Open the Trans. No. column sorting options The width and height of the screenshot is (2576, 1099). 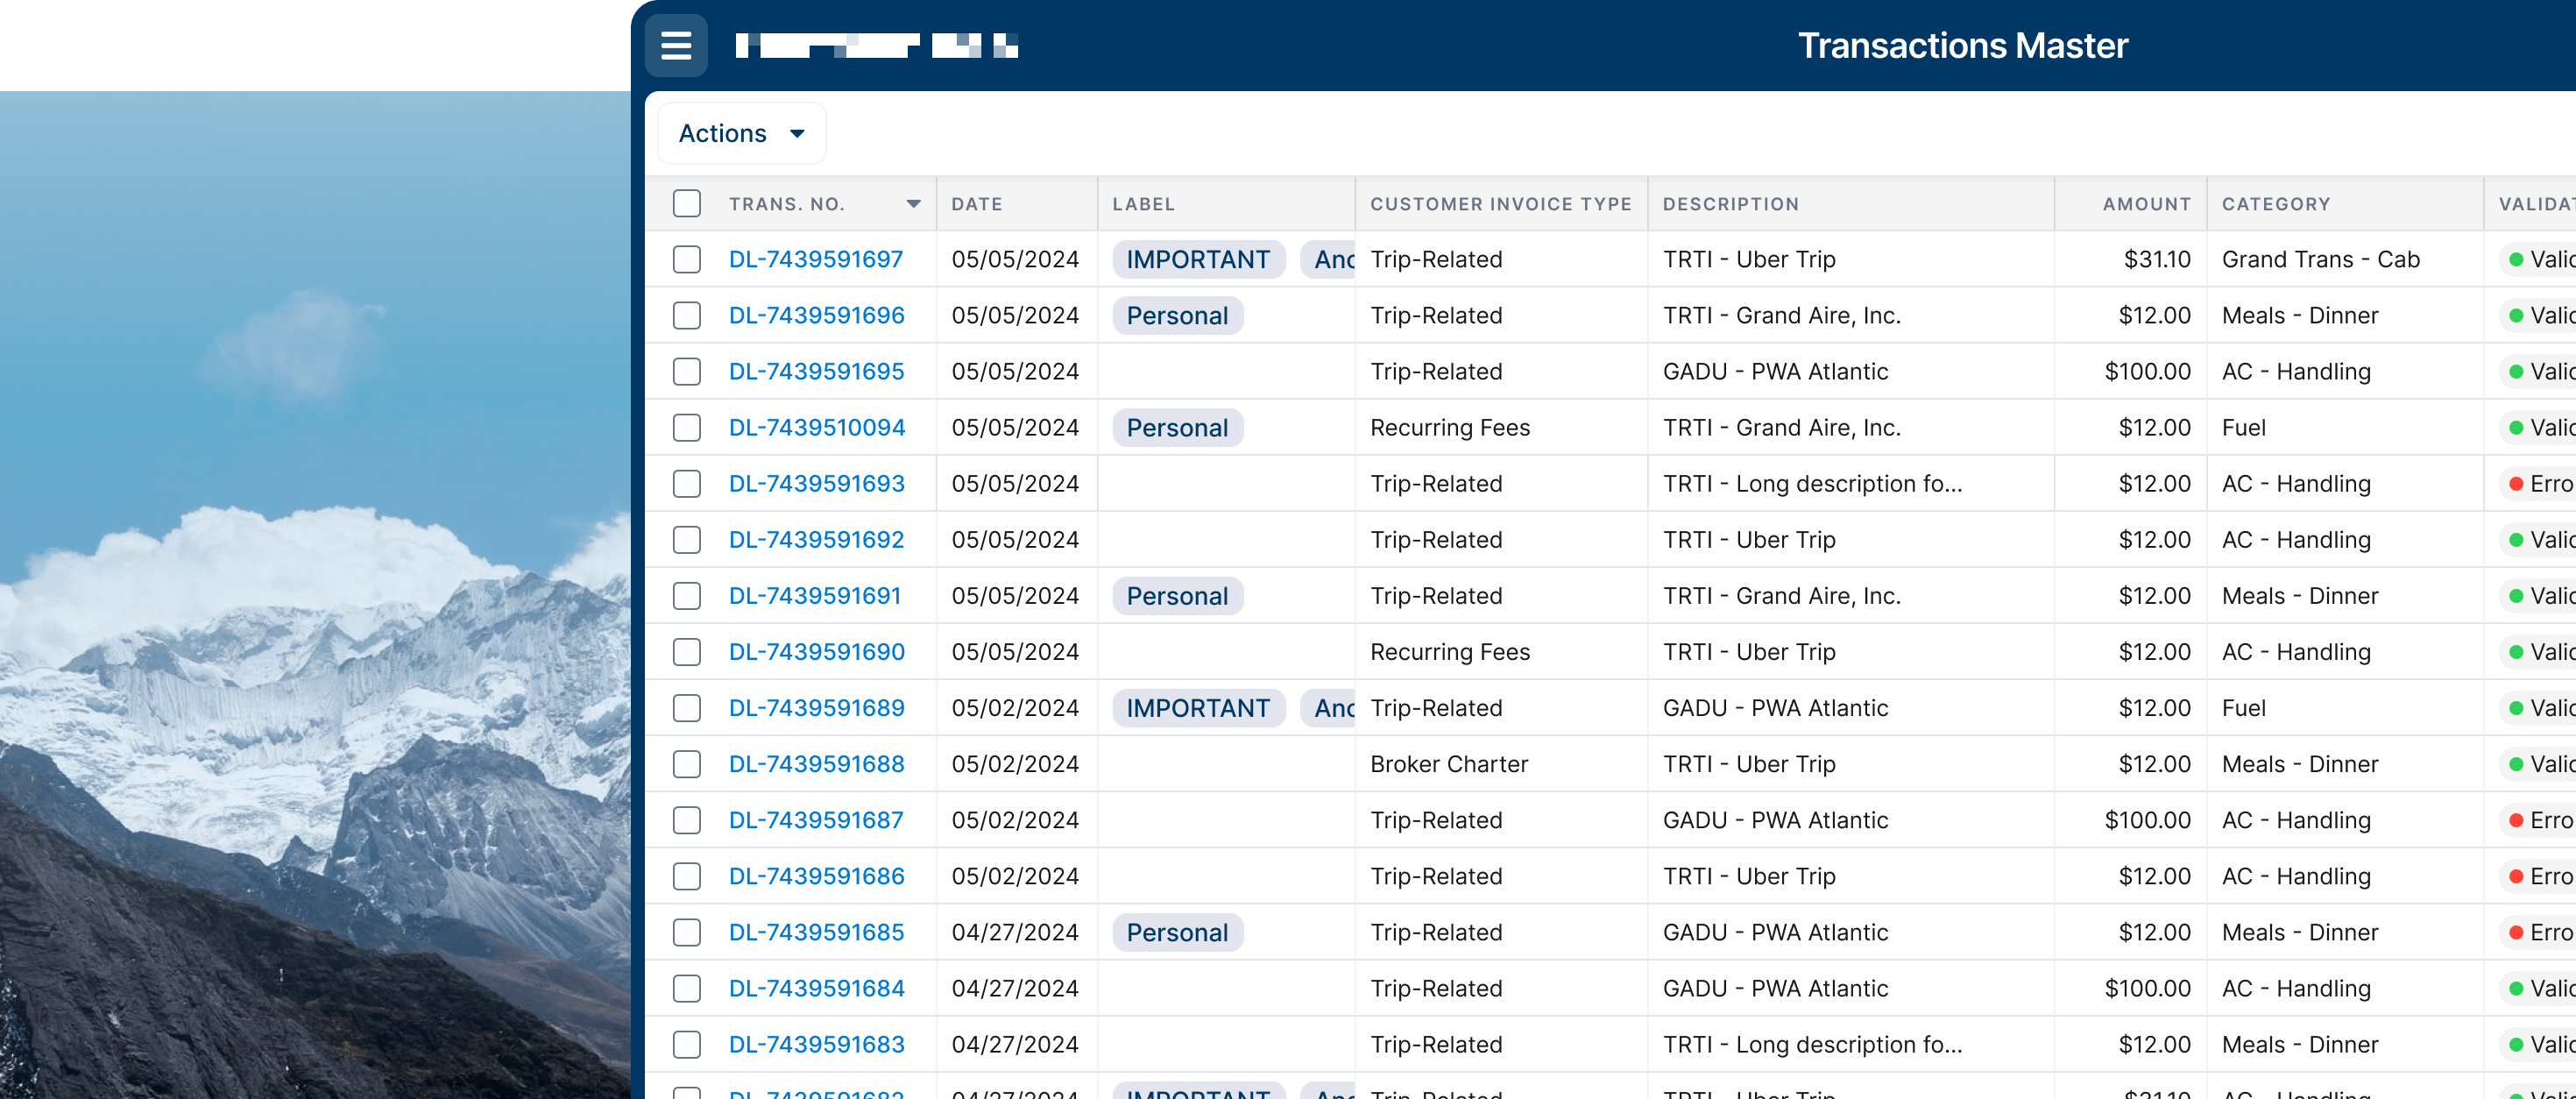(914, 203)
